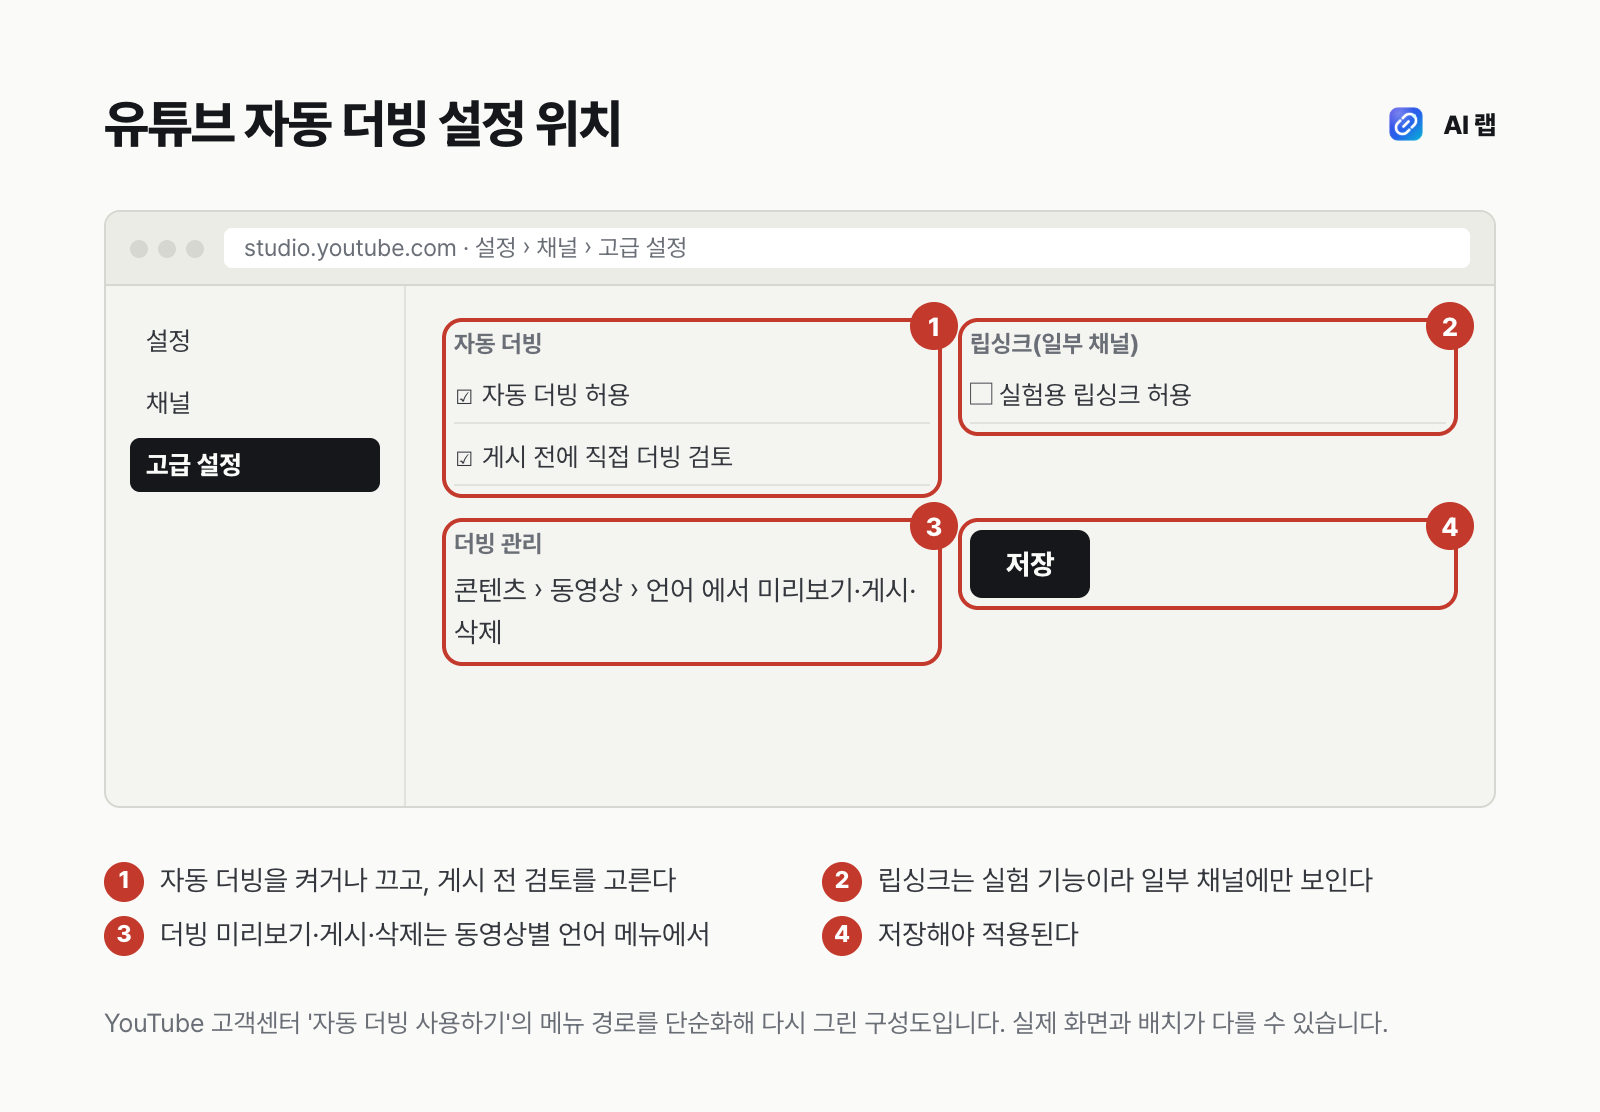
Task: Click the 자동 더빙 section heading
Action: point(498,344)
